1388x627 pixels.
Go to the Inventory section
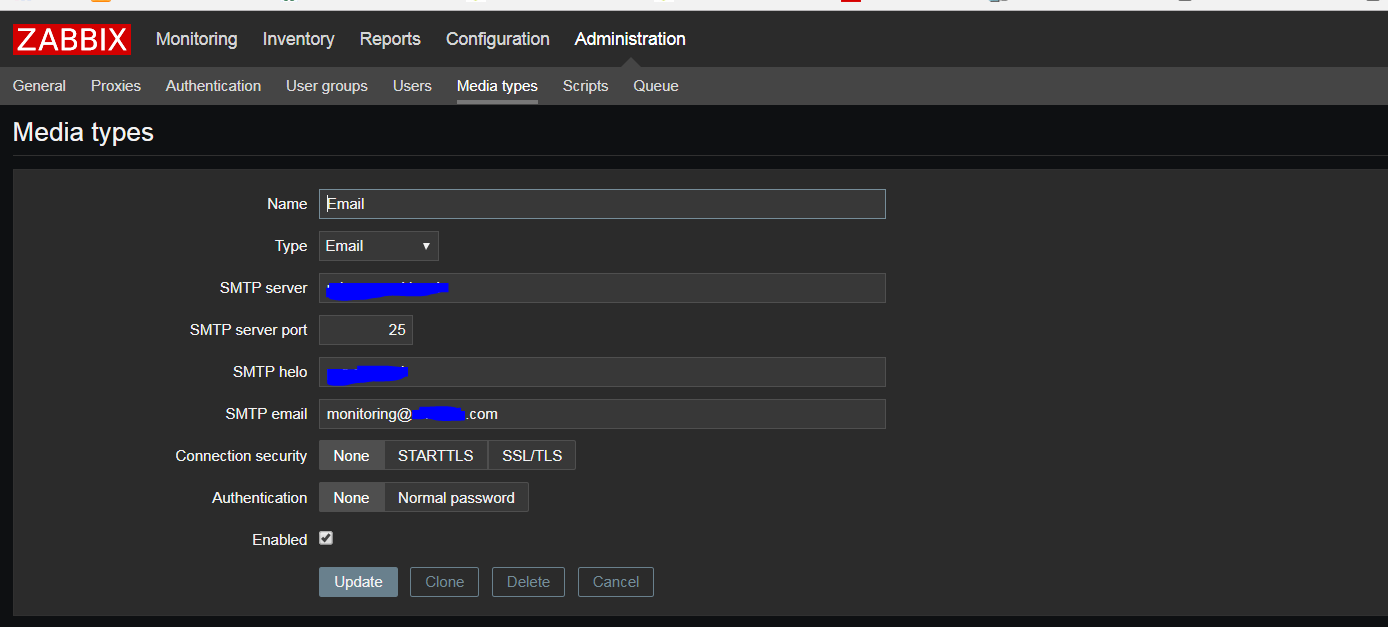[298, 39]
